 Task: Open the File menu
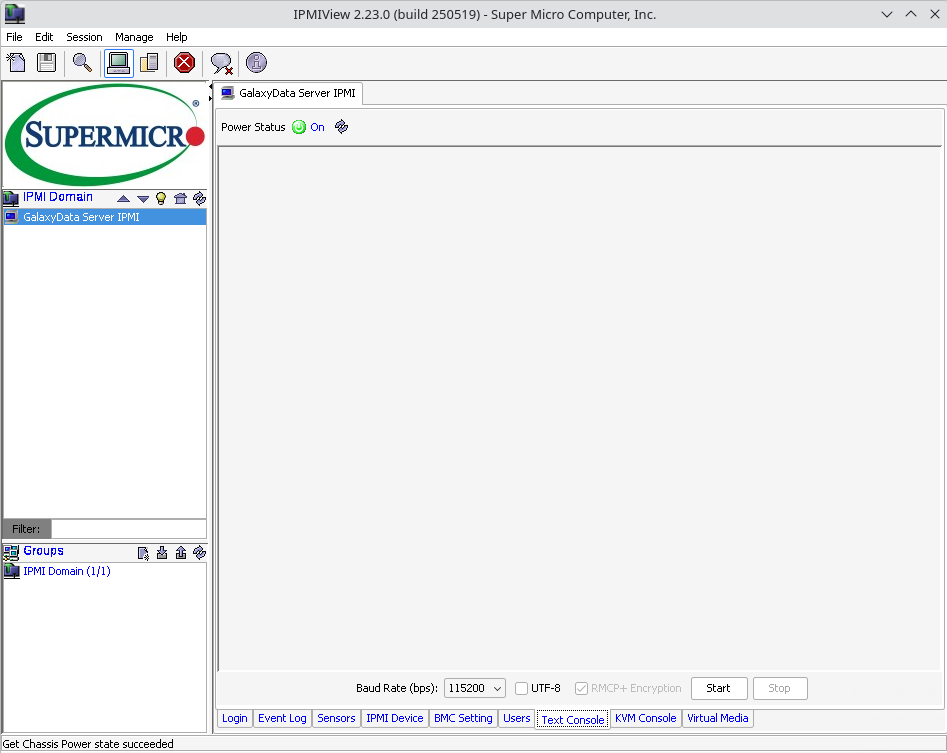[14, 37]
